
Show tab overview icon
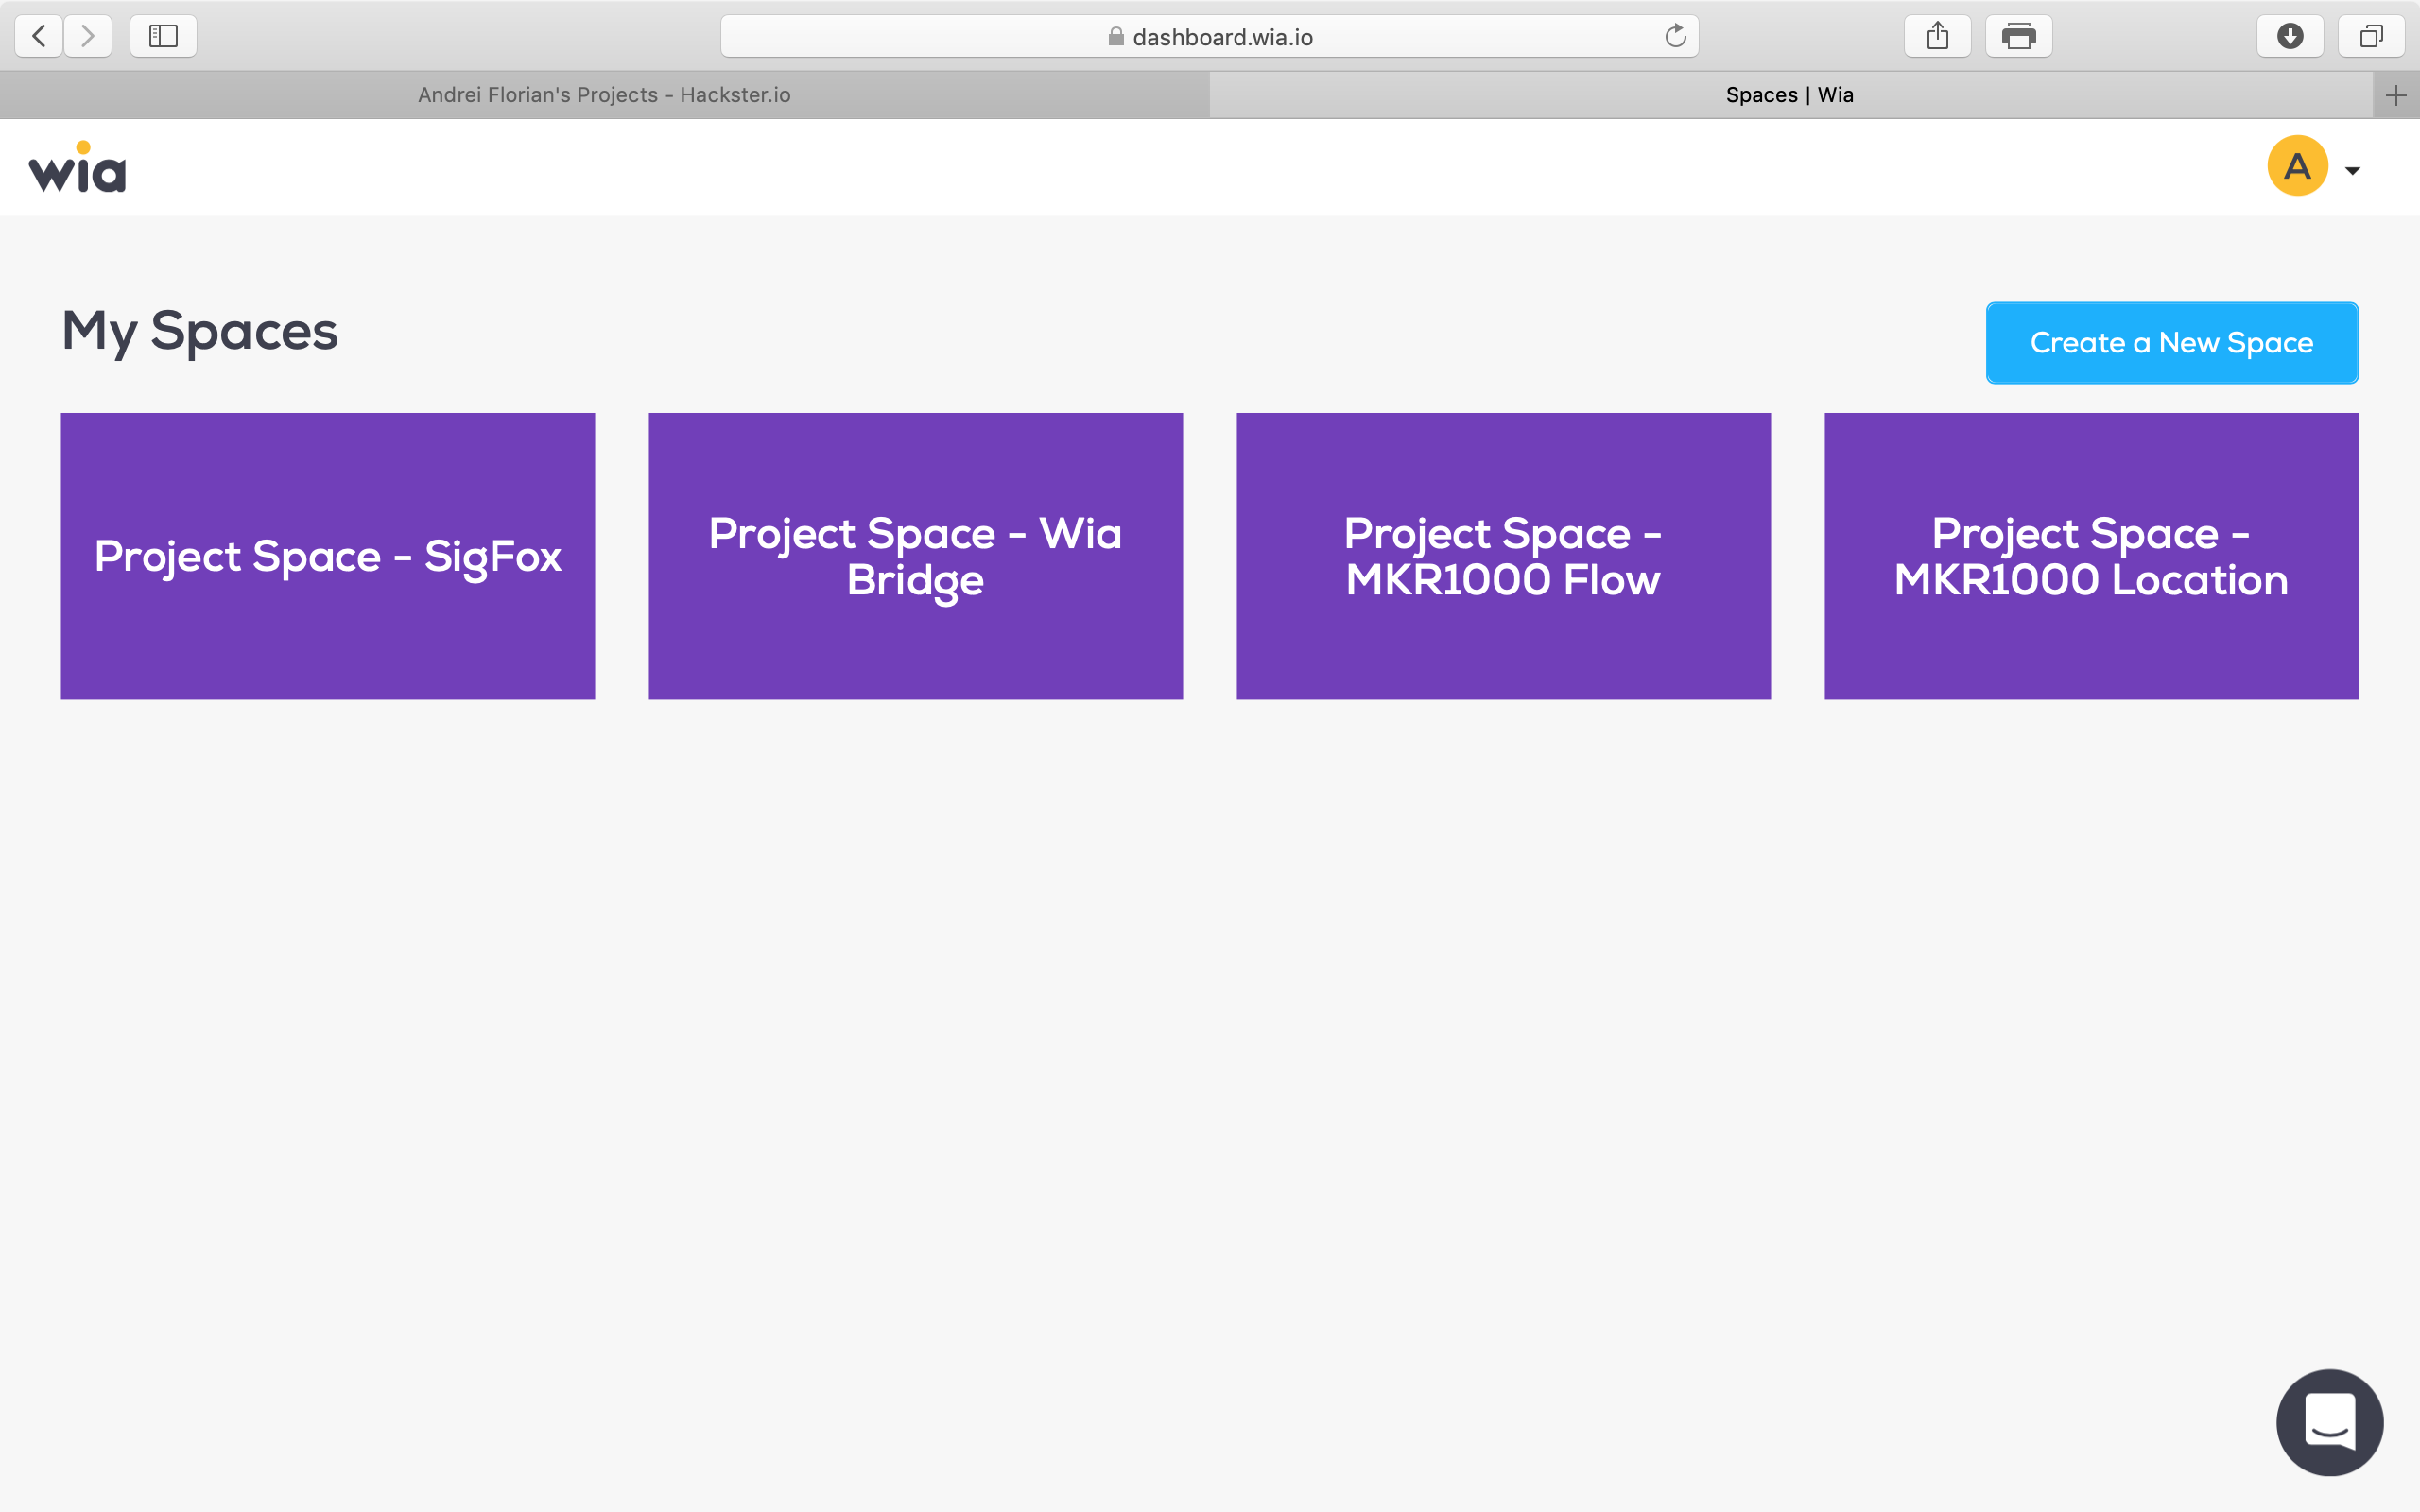point(2371,37)
